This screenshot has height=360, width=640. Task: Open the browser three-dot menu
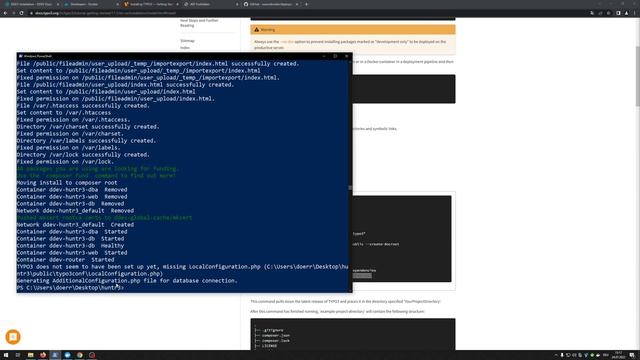coord(635,13)
